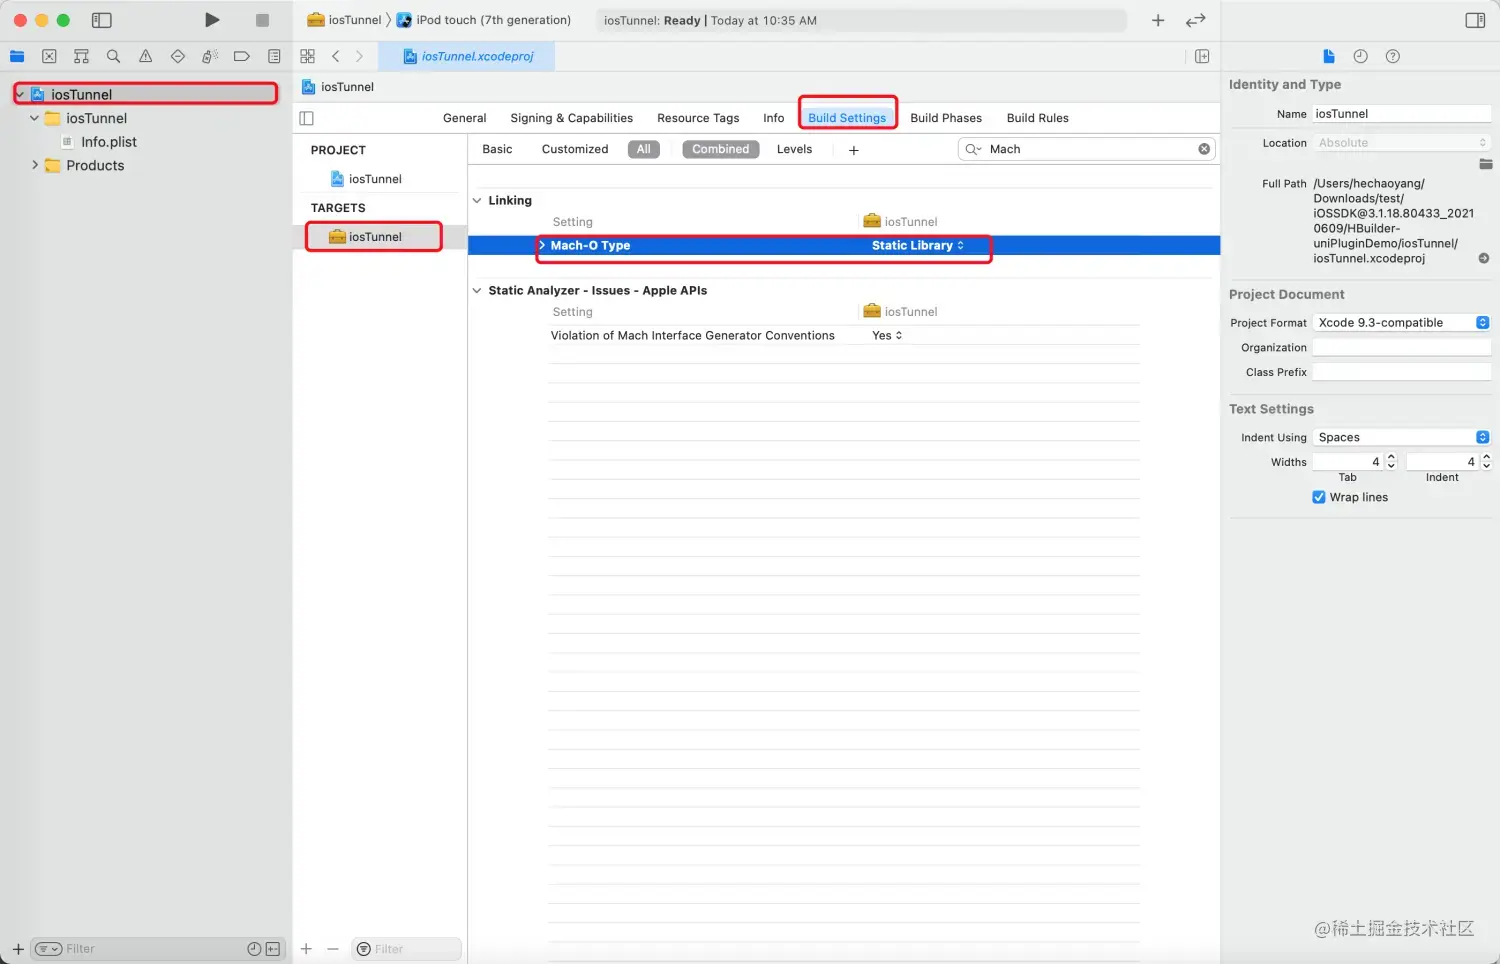The width and height of the screenshot is (1500, 964).
Task: Open the Signing & Capabilities tab
Action: click(x=571, y=118)
